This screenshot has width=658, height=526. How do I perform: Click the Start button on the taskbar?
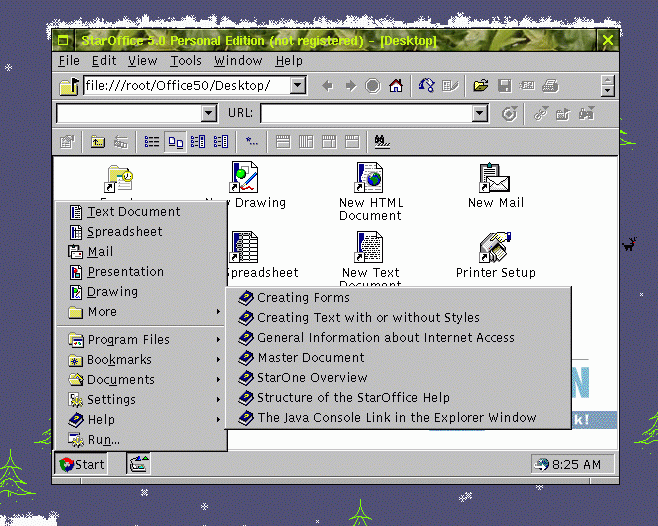pos(81,464)
